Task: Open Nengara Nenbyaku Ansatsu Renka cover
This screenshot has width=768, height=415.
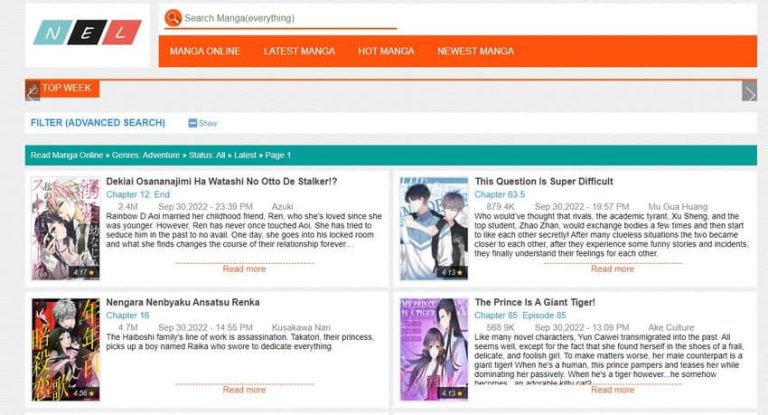Action: pyautogui.click(x=66, y=349)
